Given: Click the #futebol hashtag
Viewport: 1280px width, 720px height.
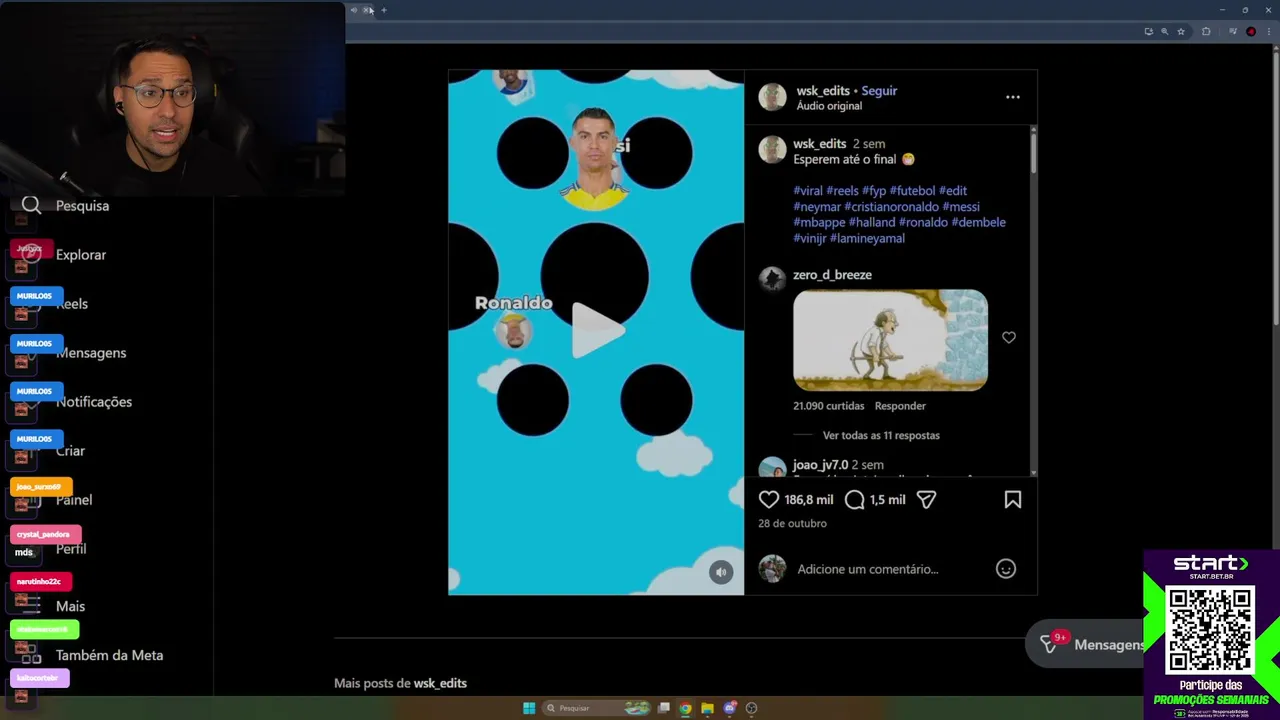Looking at the screenshot, I should [x=912, y=190].
